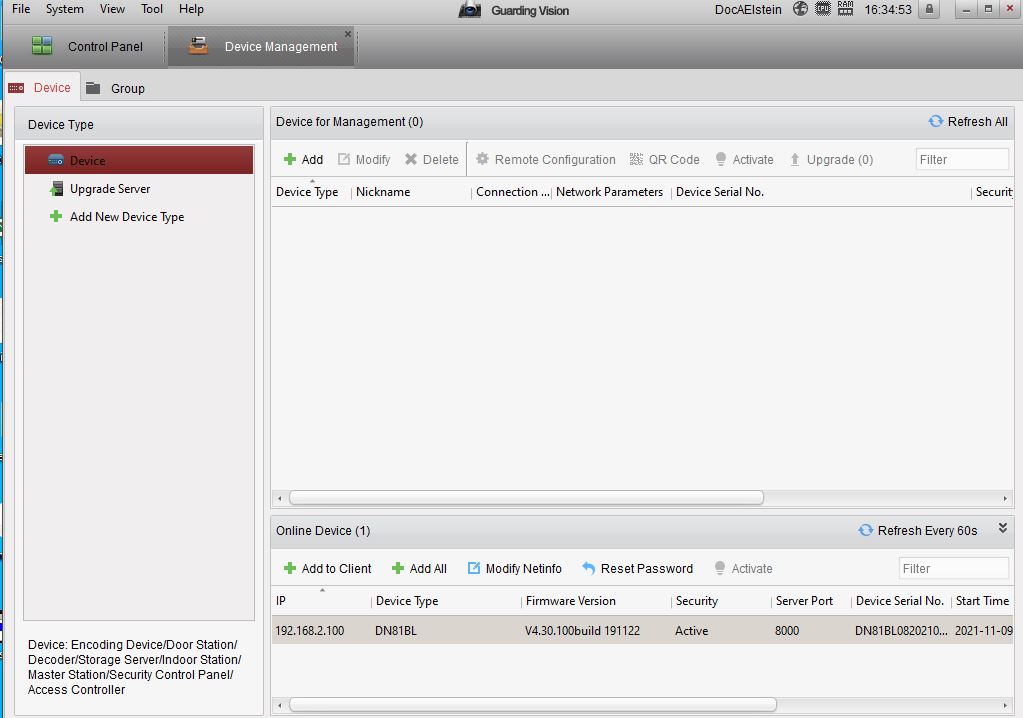Click the Reset Password button
The width and height of the screenshot is (1023, 718).
(637, 568)
